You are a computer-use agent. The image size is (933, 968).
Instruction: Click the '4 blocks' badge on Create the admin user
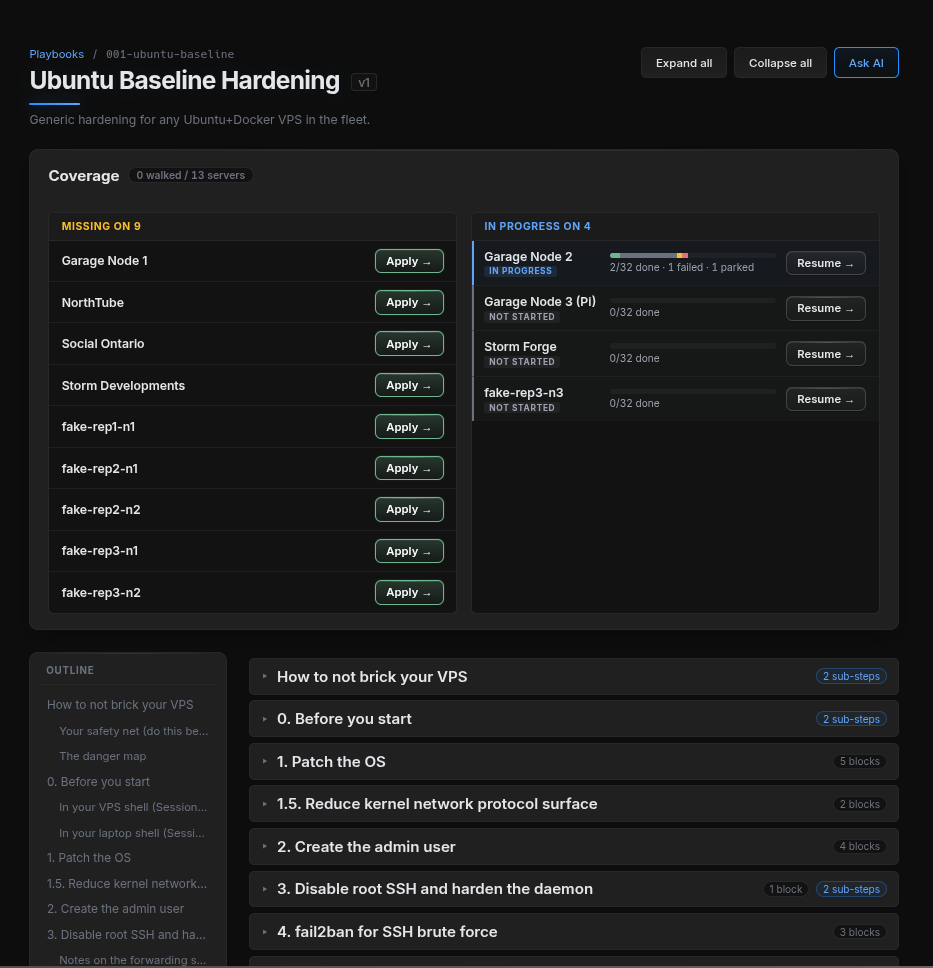pyautogui.click(x=859, y=847)
